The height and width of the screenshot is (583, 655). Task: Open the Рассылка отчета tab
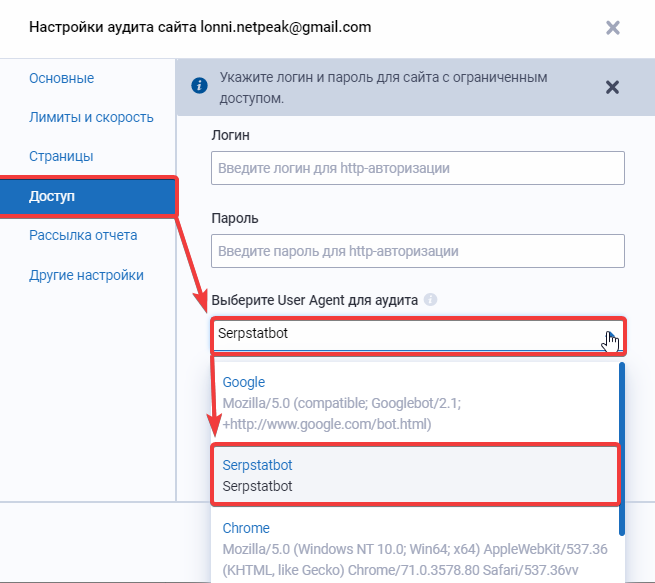83,235
